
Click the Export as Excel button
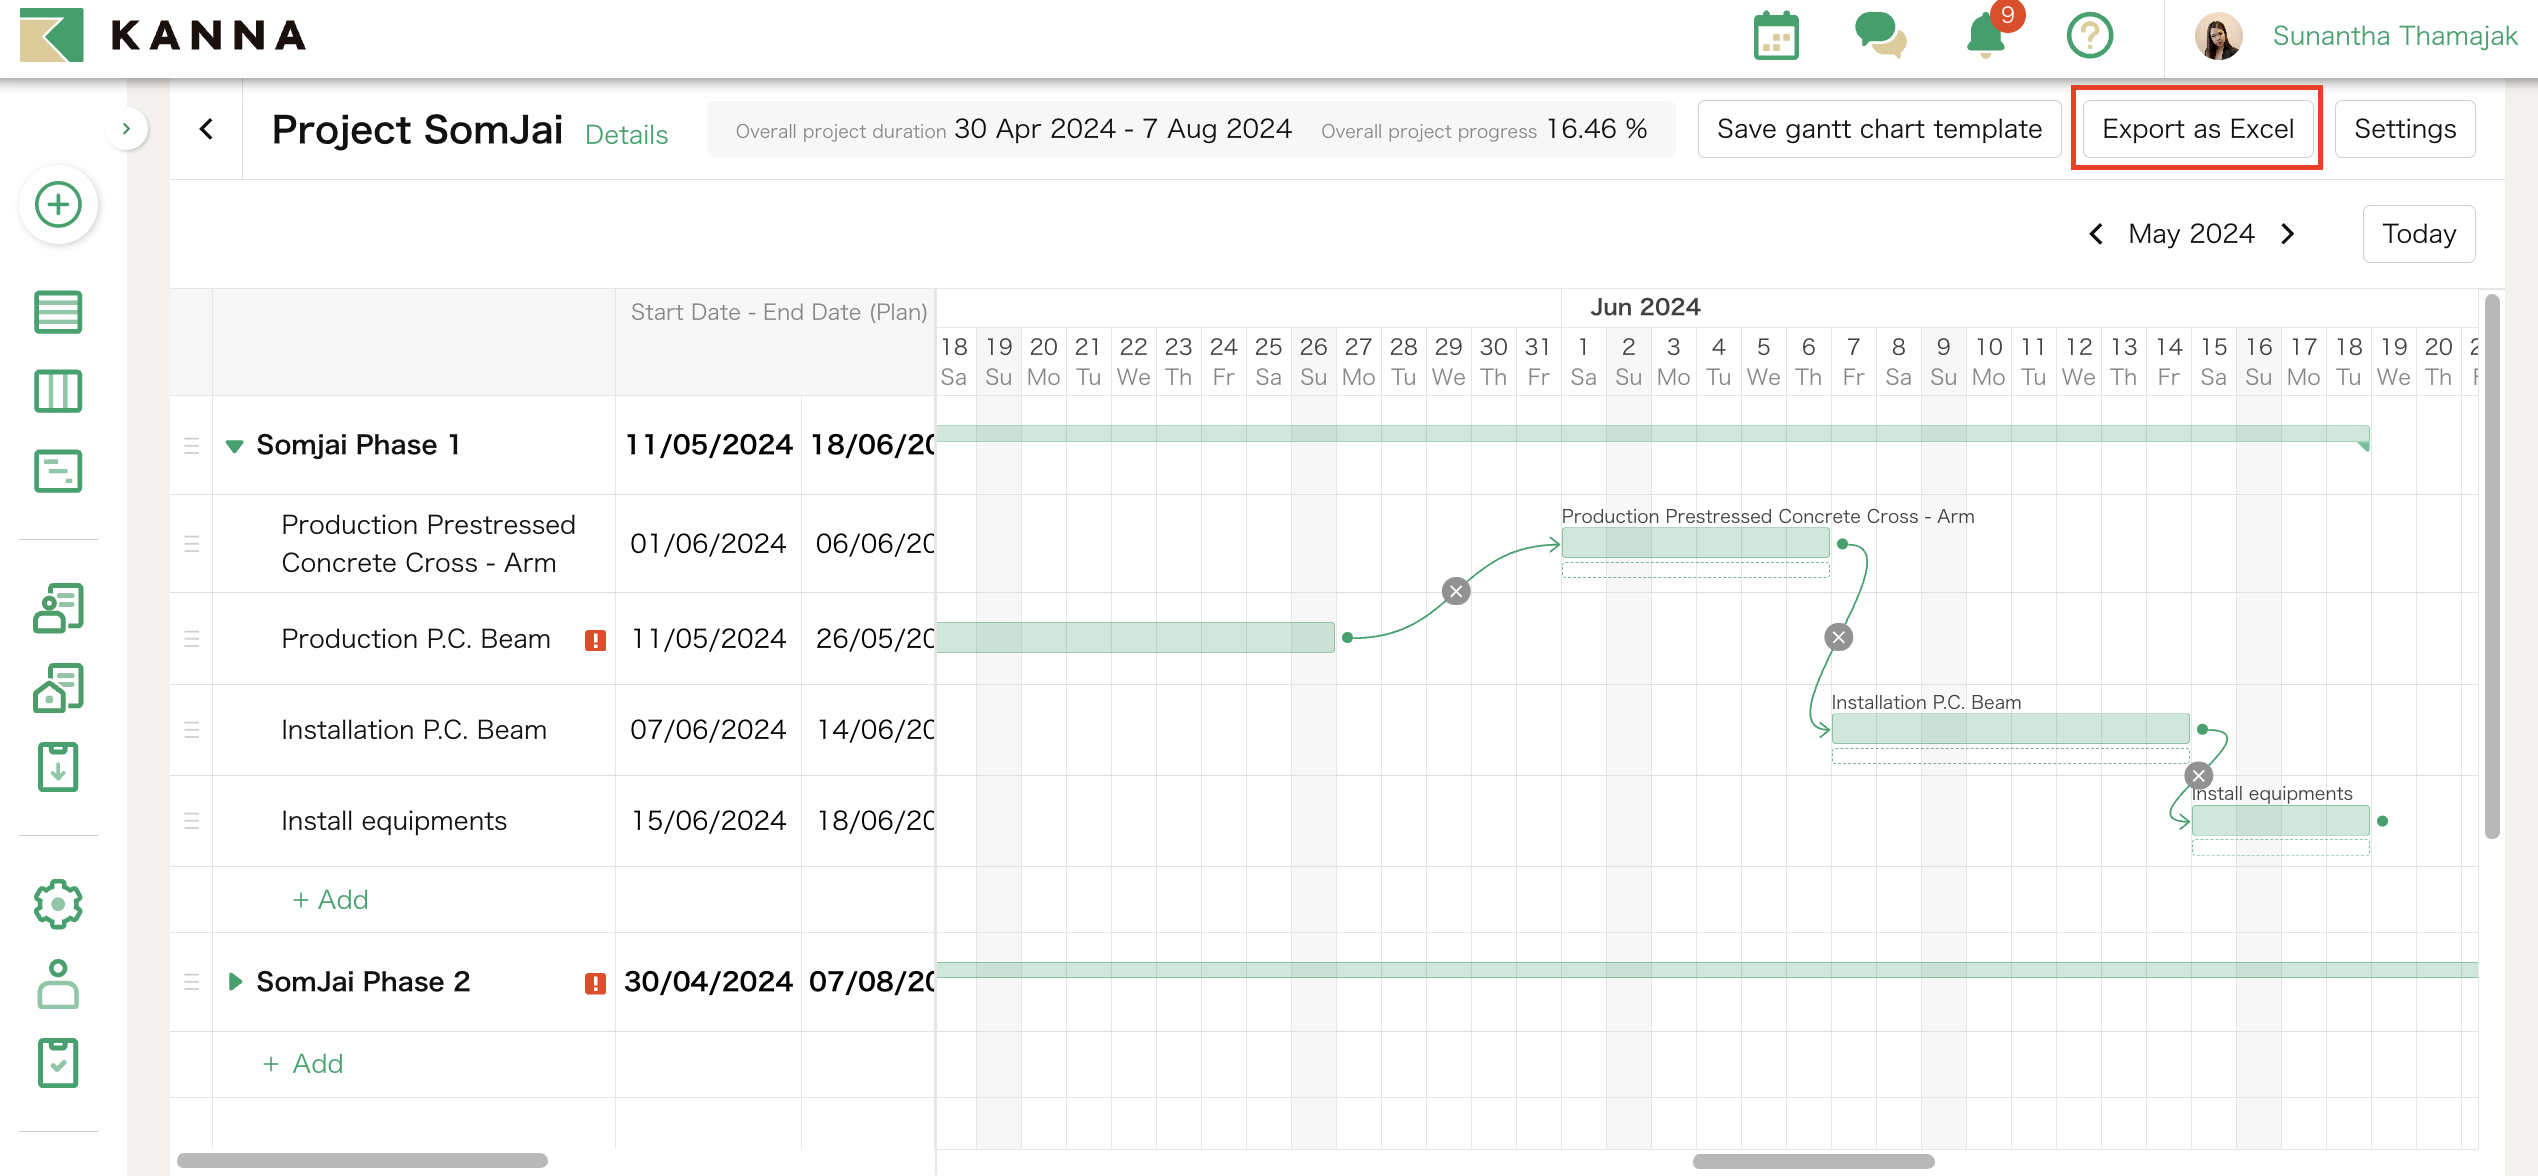coord(2196,128)
